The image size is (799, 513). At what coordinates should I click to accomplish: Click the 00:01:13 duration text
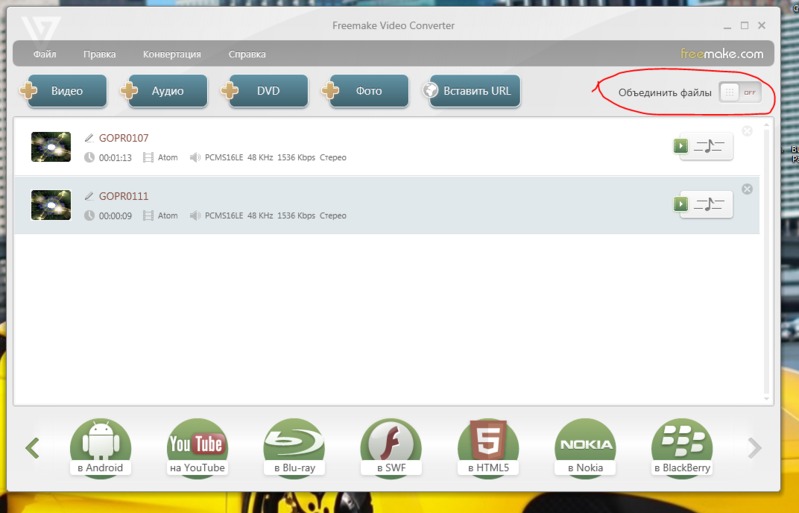[115, 158]
